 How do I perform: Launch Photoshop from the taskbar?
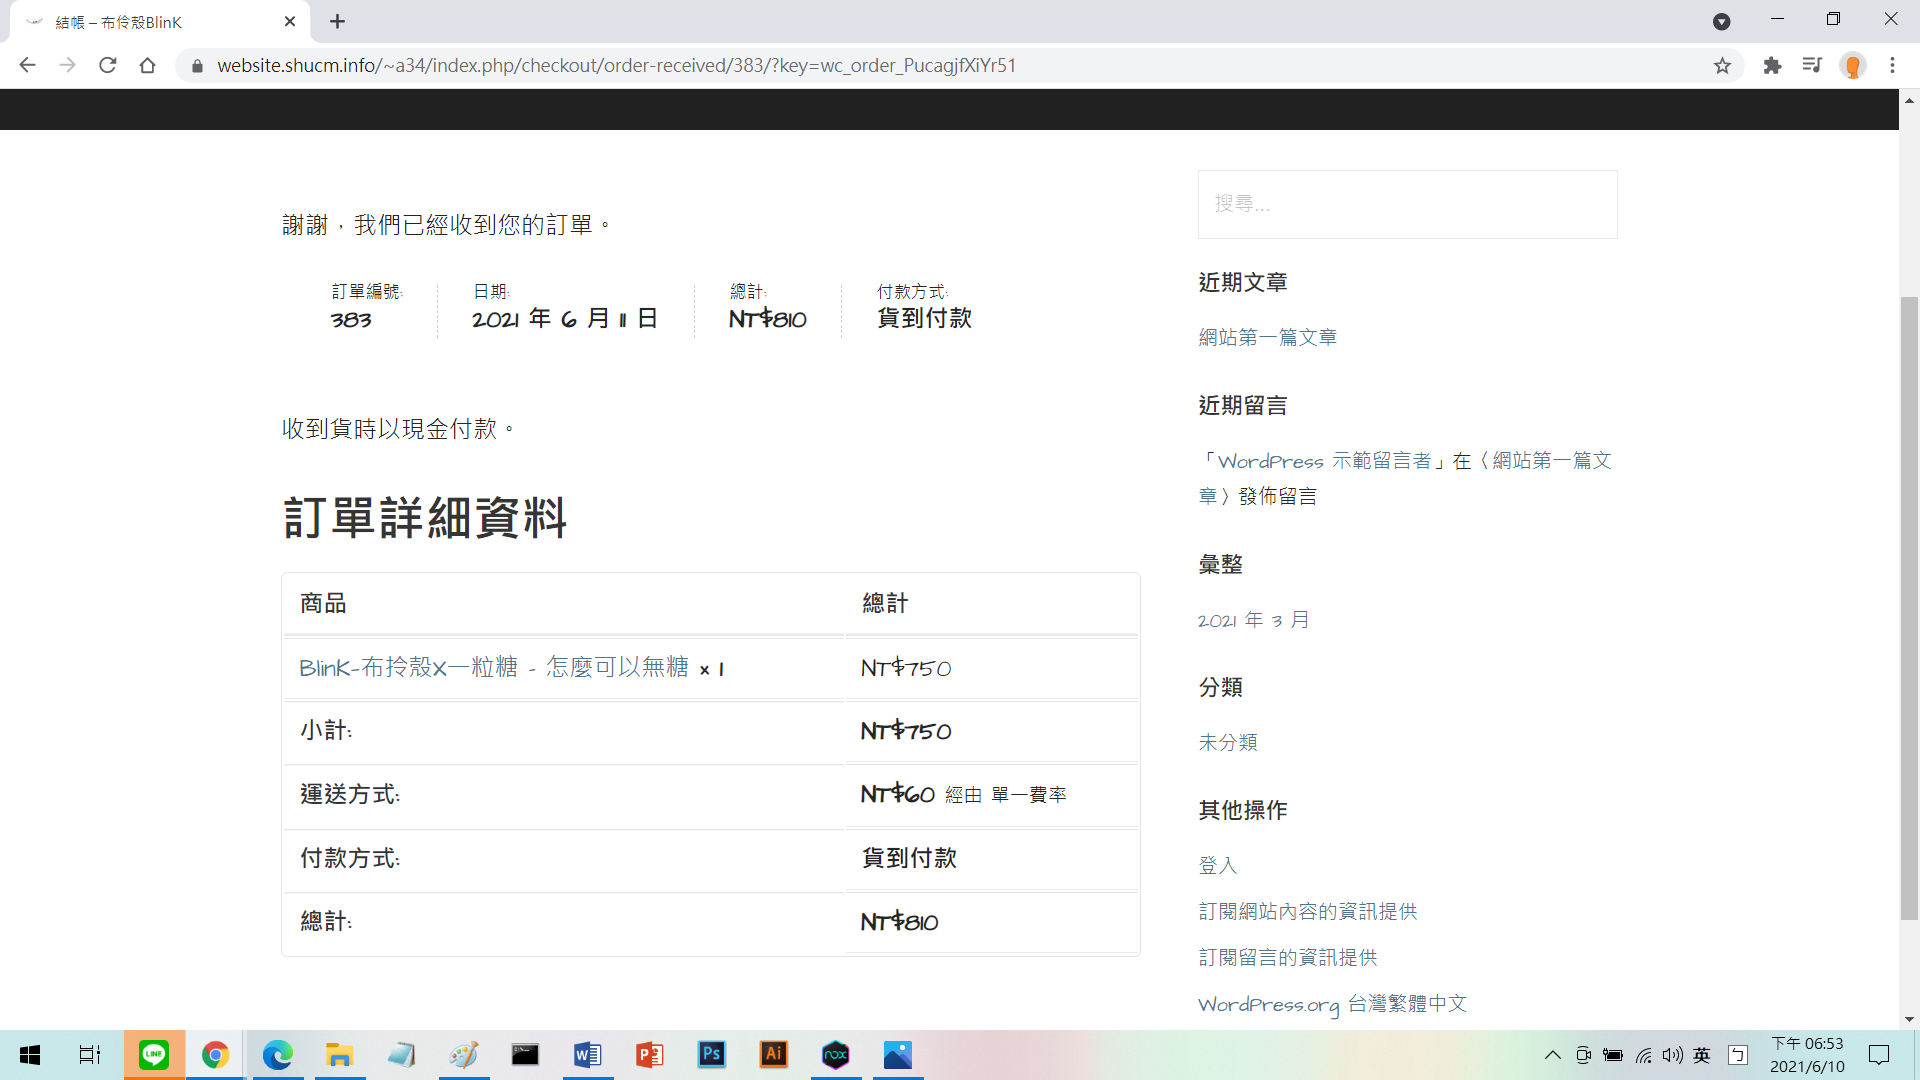tap(712, 1055)
